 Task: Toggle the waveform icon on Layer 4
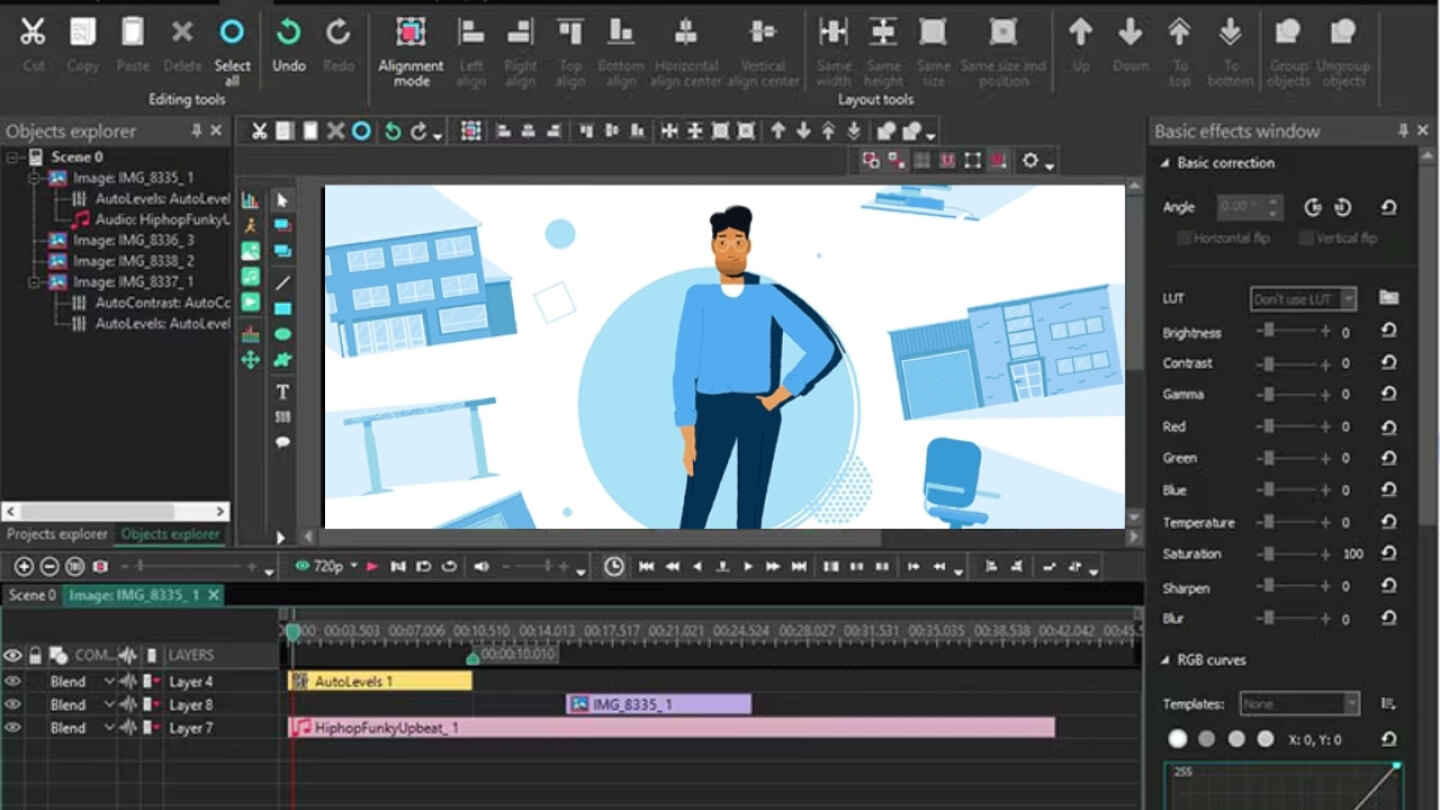tap(128, 681)
